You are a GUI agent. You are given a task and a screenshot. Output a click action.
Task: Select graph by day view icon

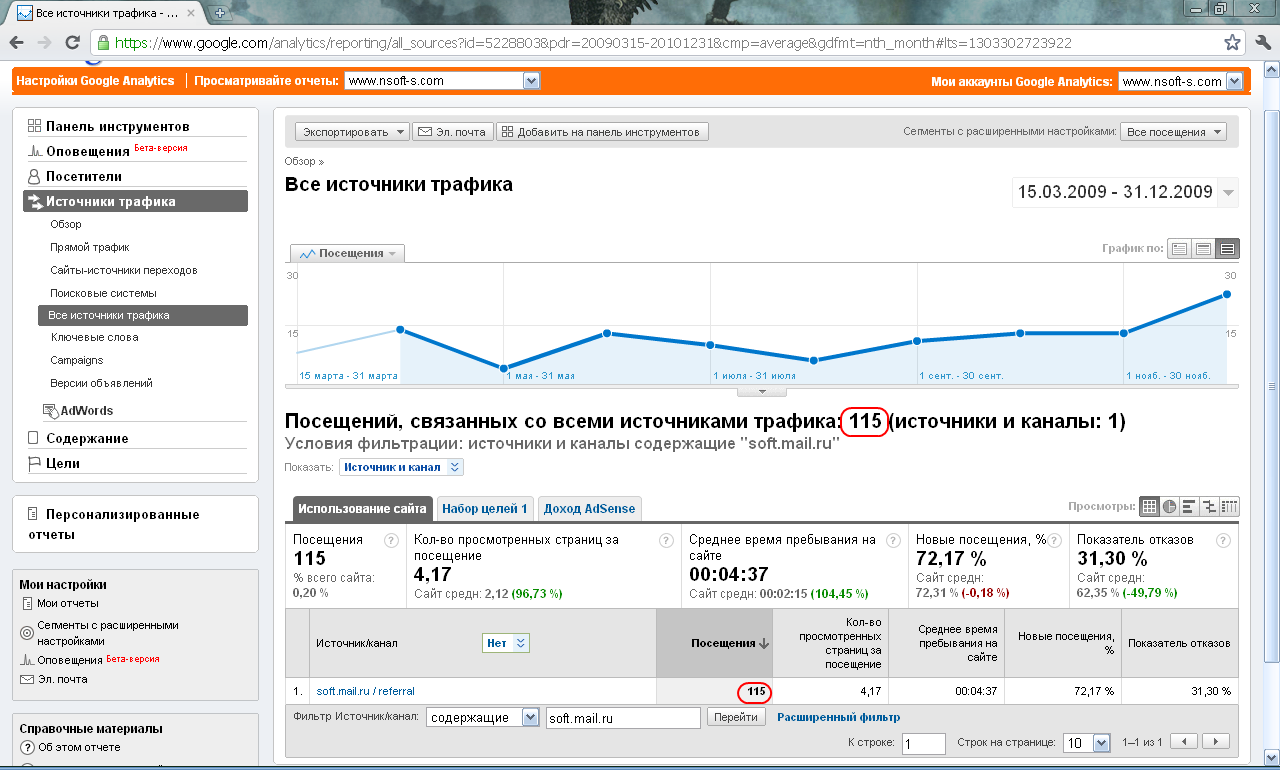click(1180, 248)
